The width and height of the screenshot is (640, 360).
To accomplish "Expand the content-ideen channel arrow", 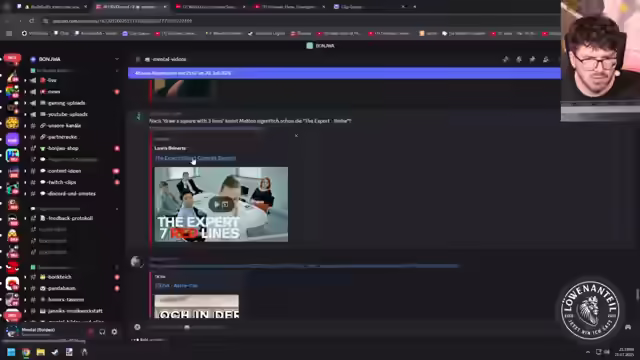I will 25,171.
